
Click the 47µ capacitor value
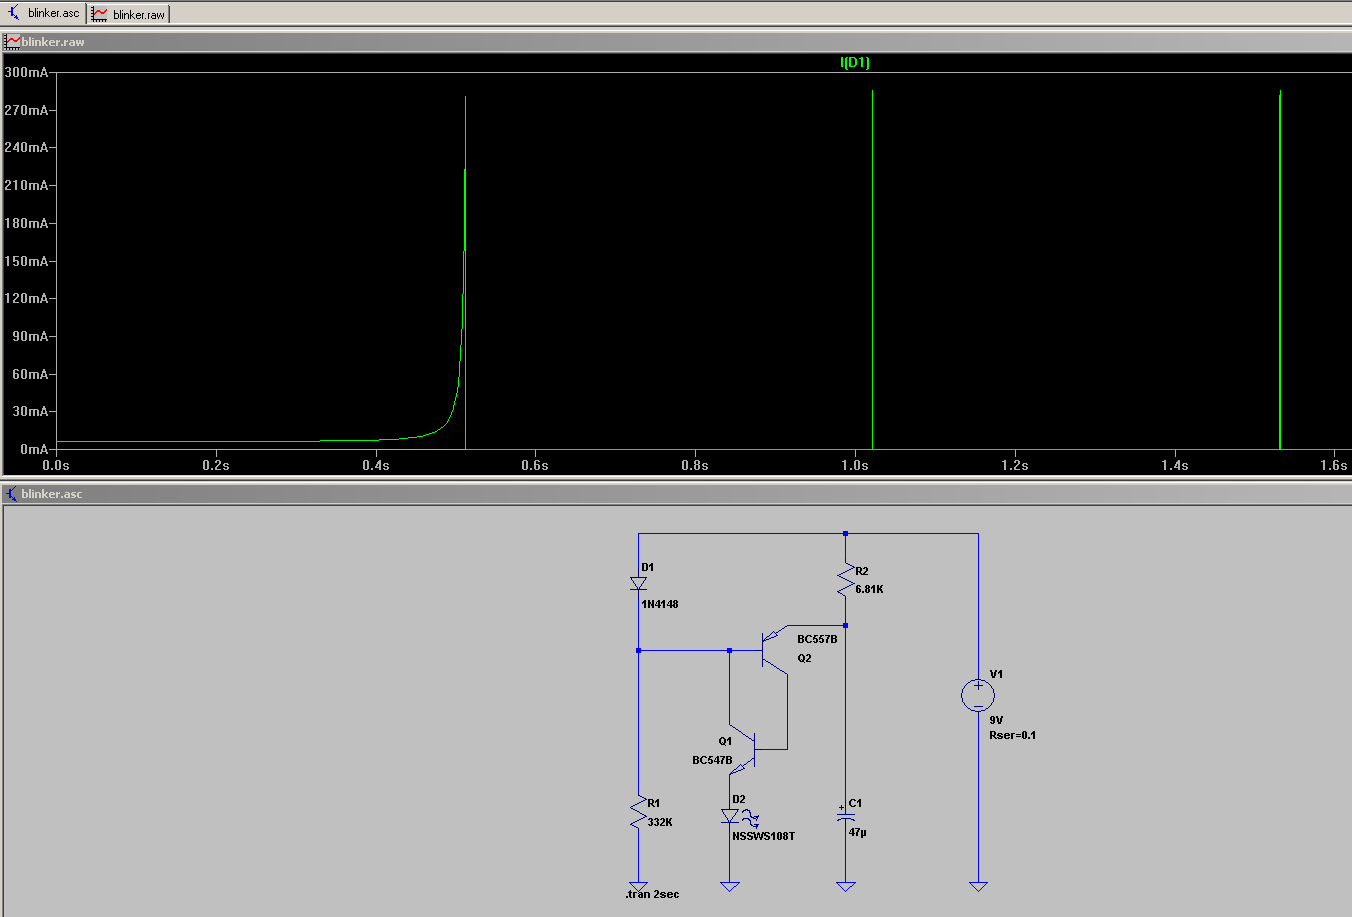click(857, 832)
